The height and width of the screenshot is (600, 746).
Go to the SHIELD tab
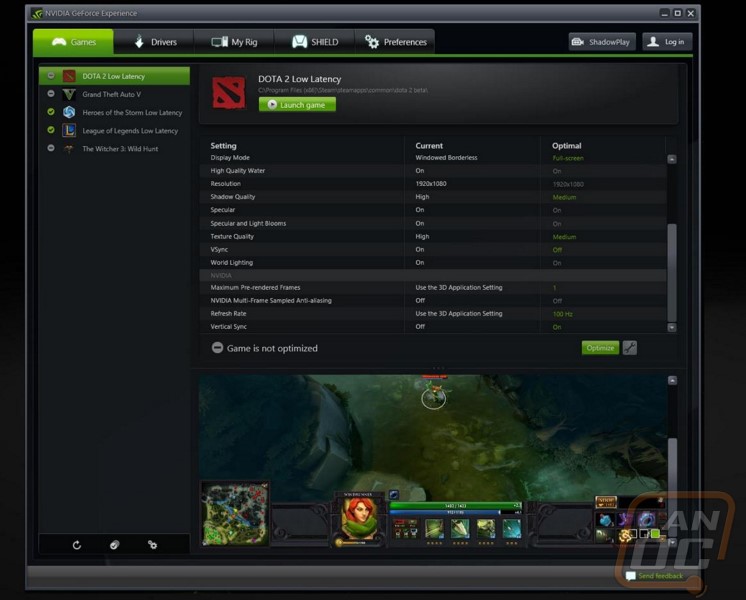click(314, 42)
